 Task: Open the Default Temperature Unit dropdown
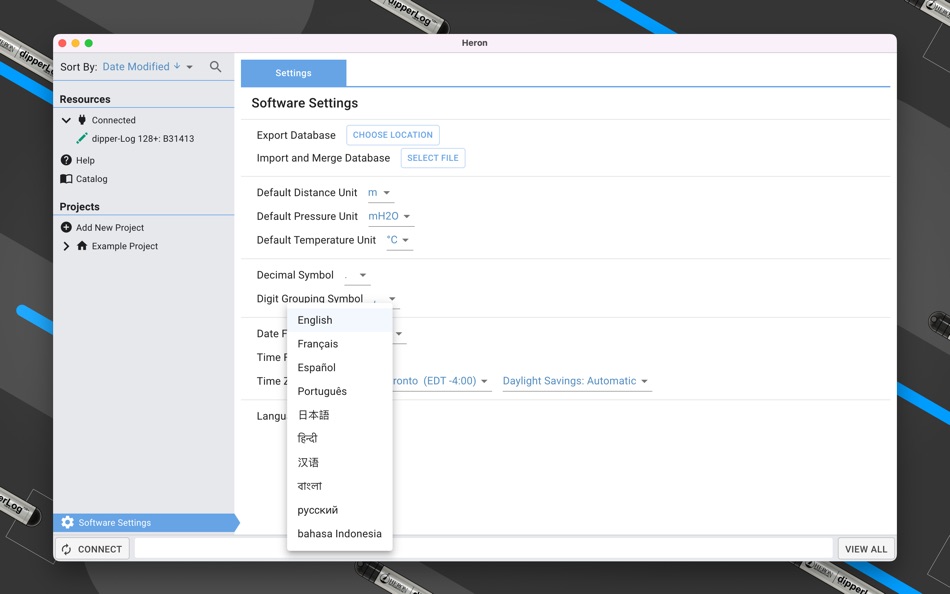click(x=399, y=240)
